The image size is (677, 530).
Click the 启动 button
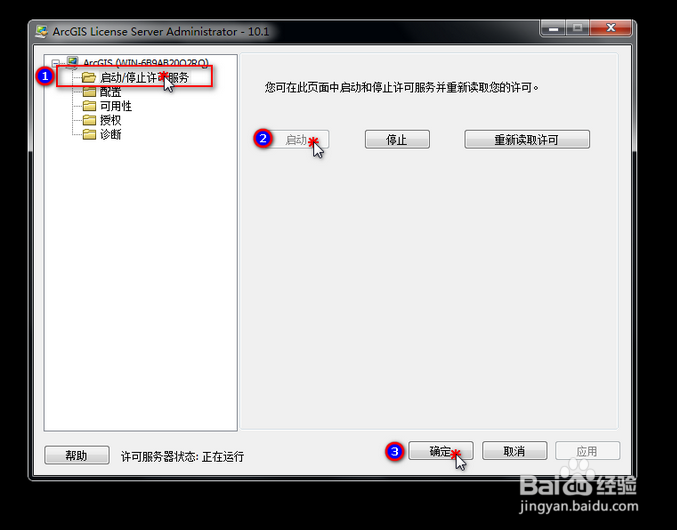(296, 139)
